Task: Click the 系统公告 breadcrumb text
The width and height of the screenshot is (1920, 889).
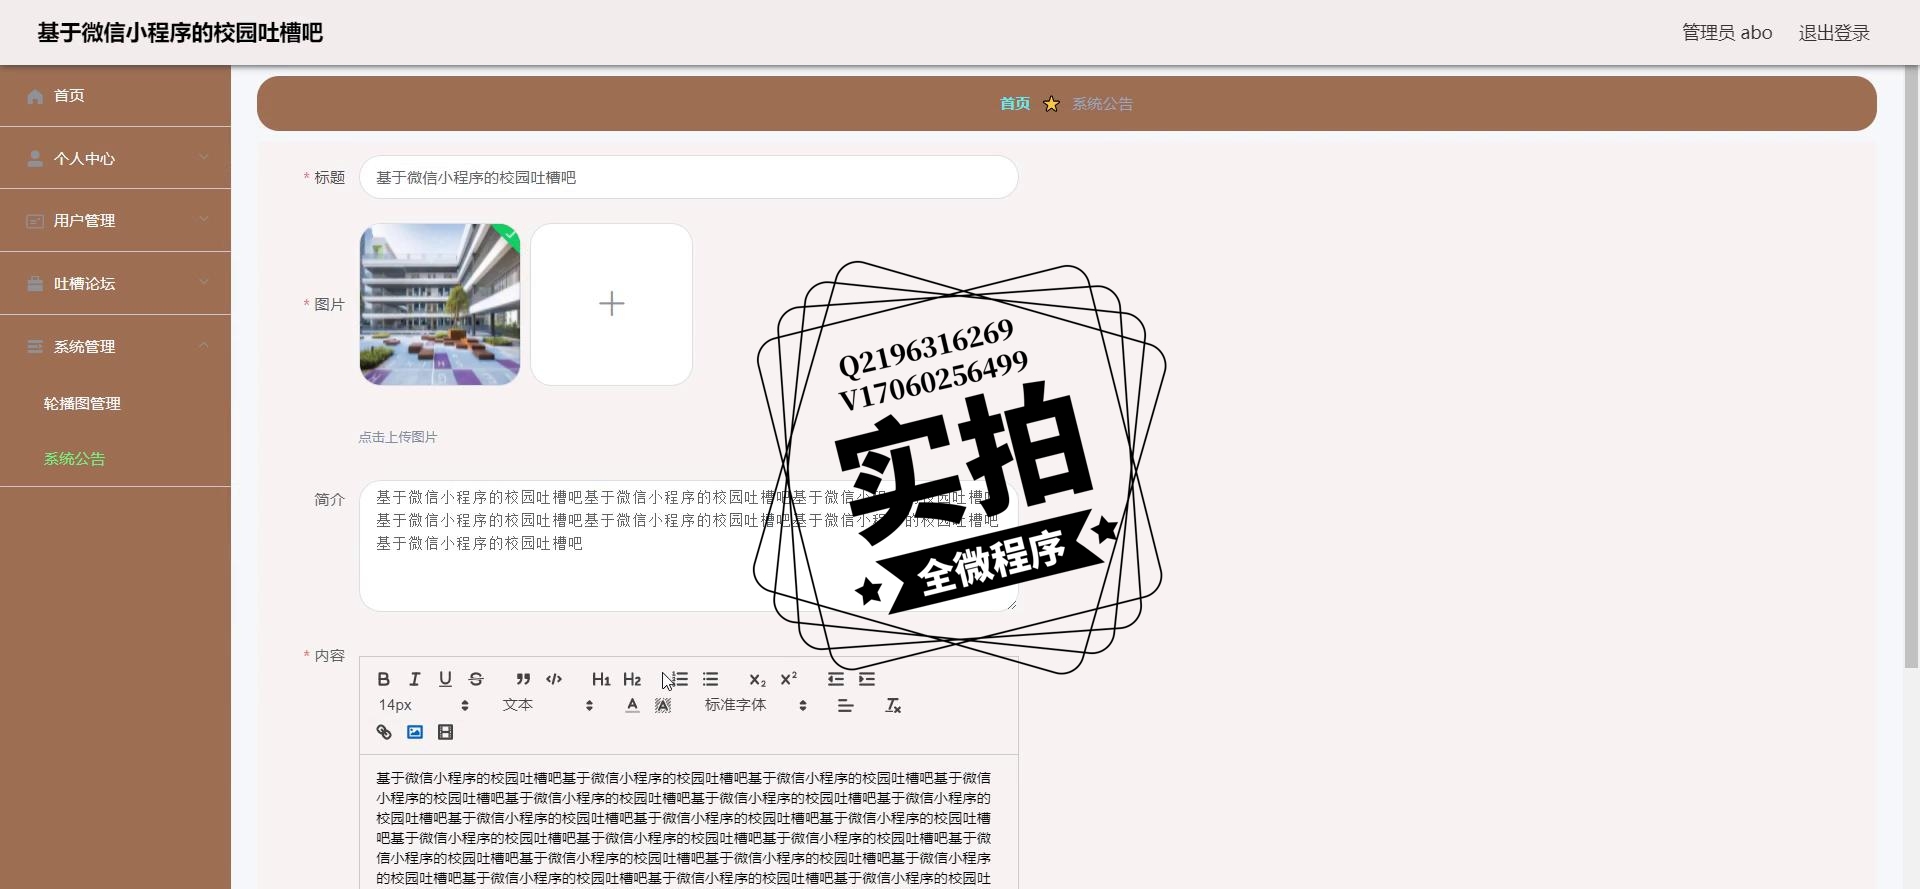Action: [1102, 103]
